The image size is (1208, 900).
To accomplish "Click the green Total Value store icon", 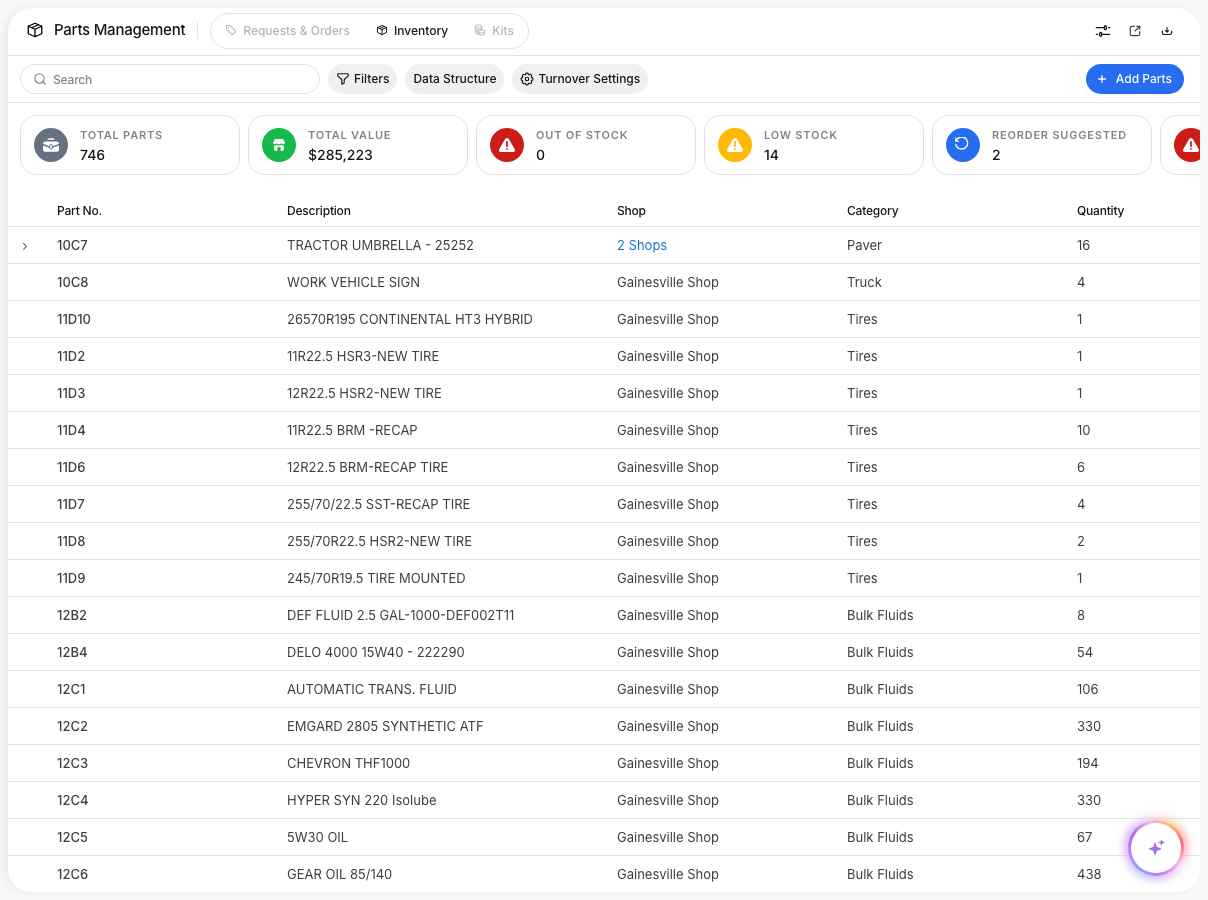I will pyautogui.click(x=279, y=145).
